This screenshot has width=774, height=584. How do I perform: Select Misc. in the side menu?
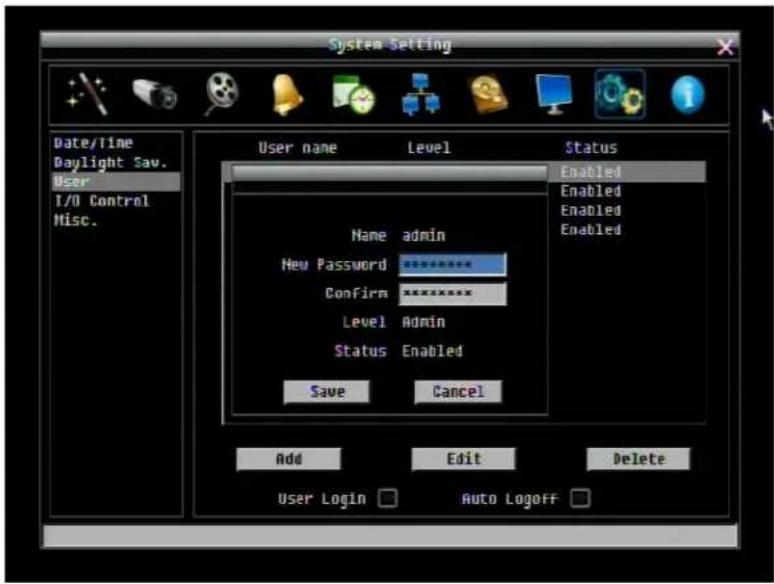(x=76, y=220)
